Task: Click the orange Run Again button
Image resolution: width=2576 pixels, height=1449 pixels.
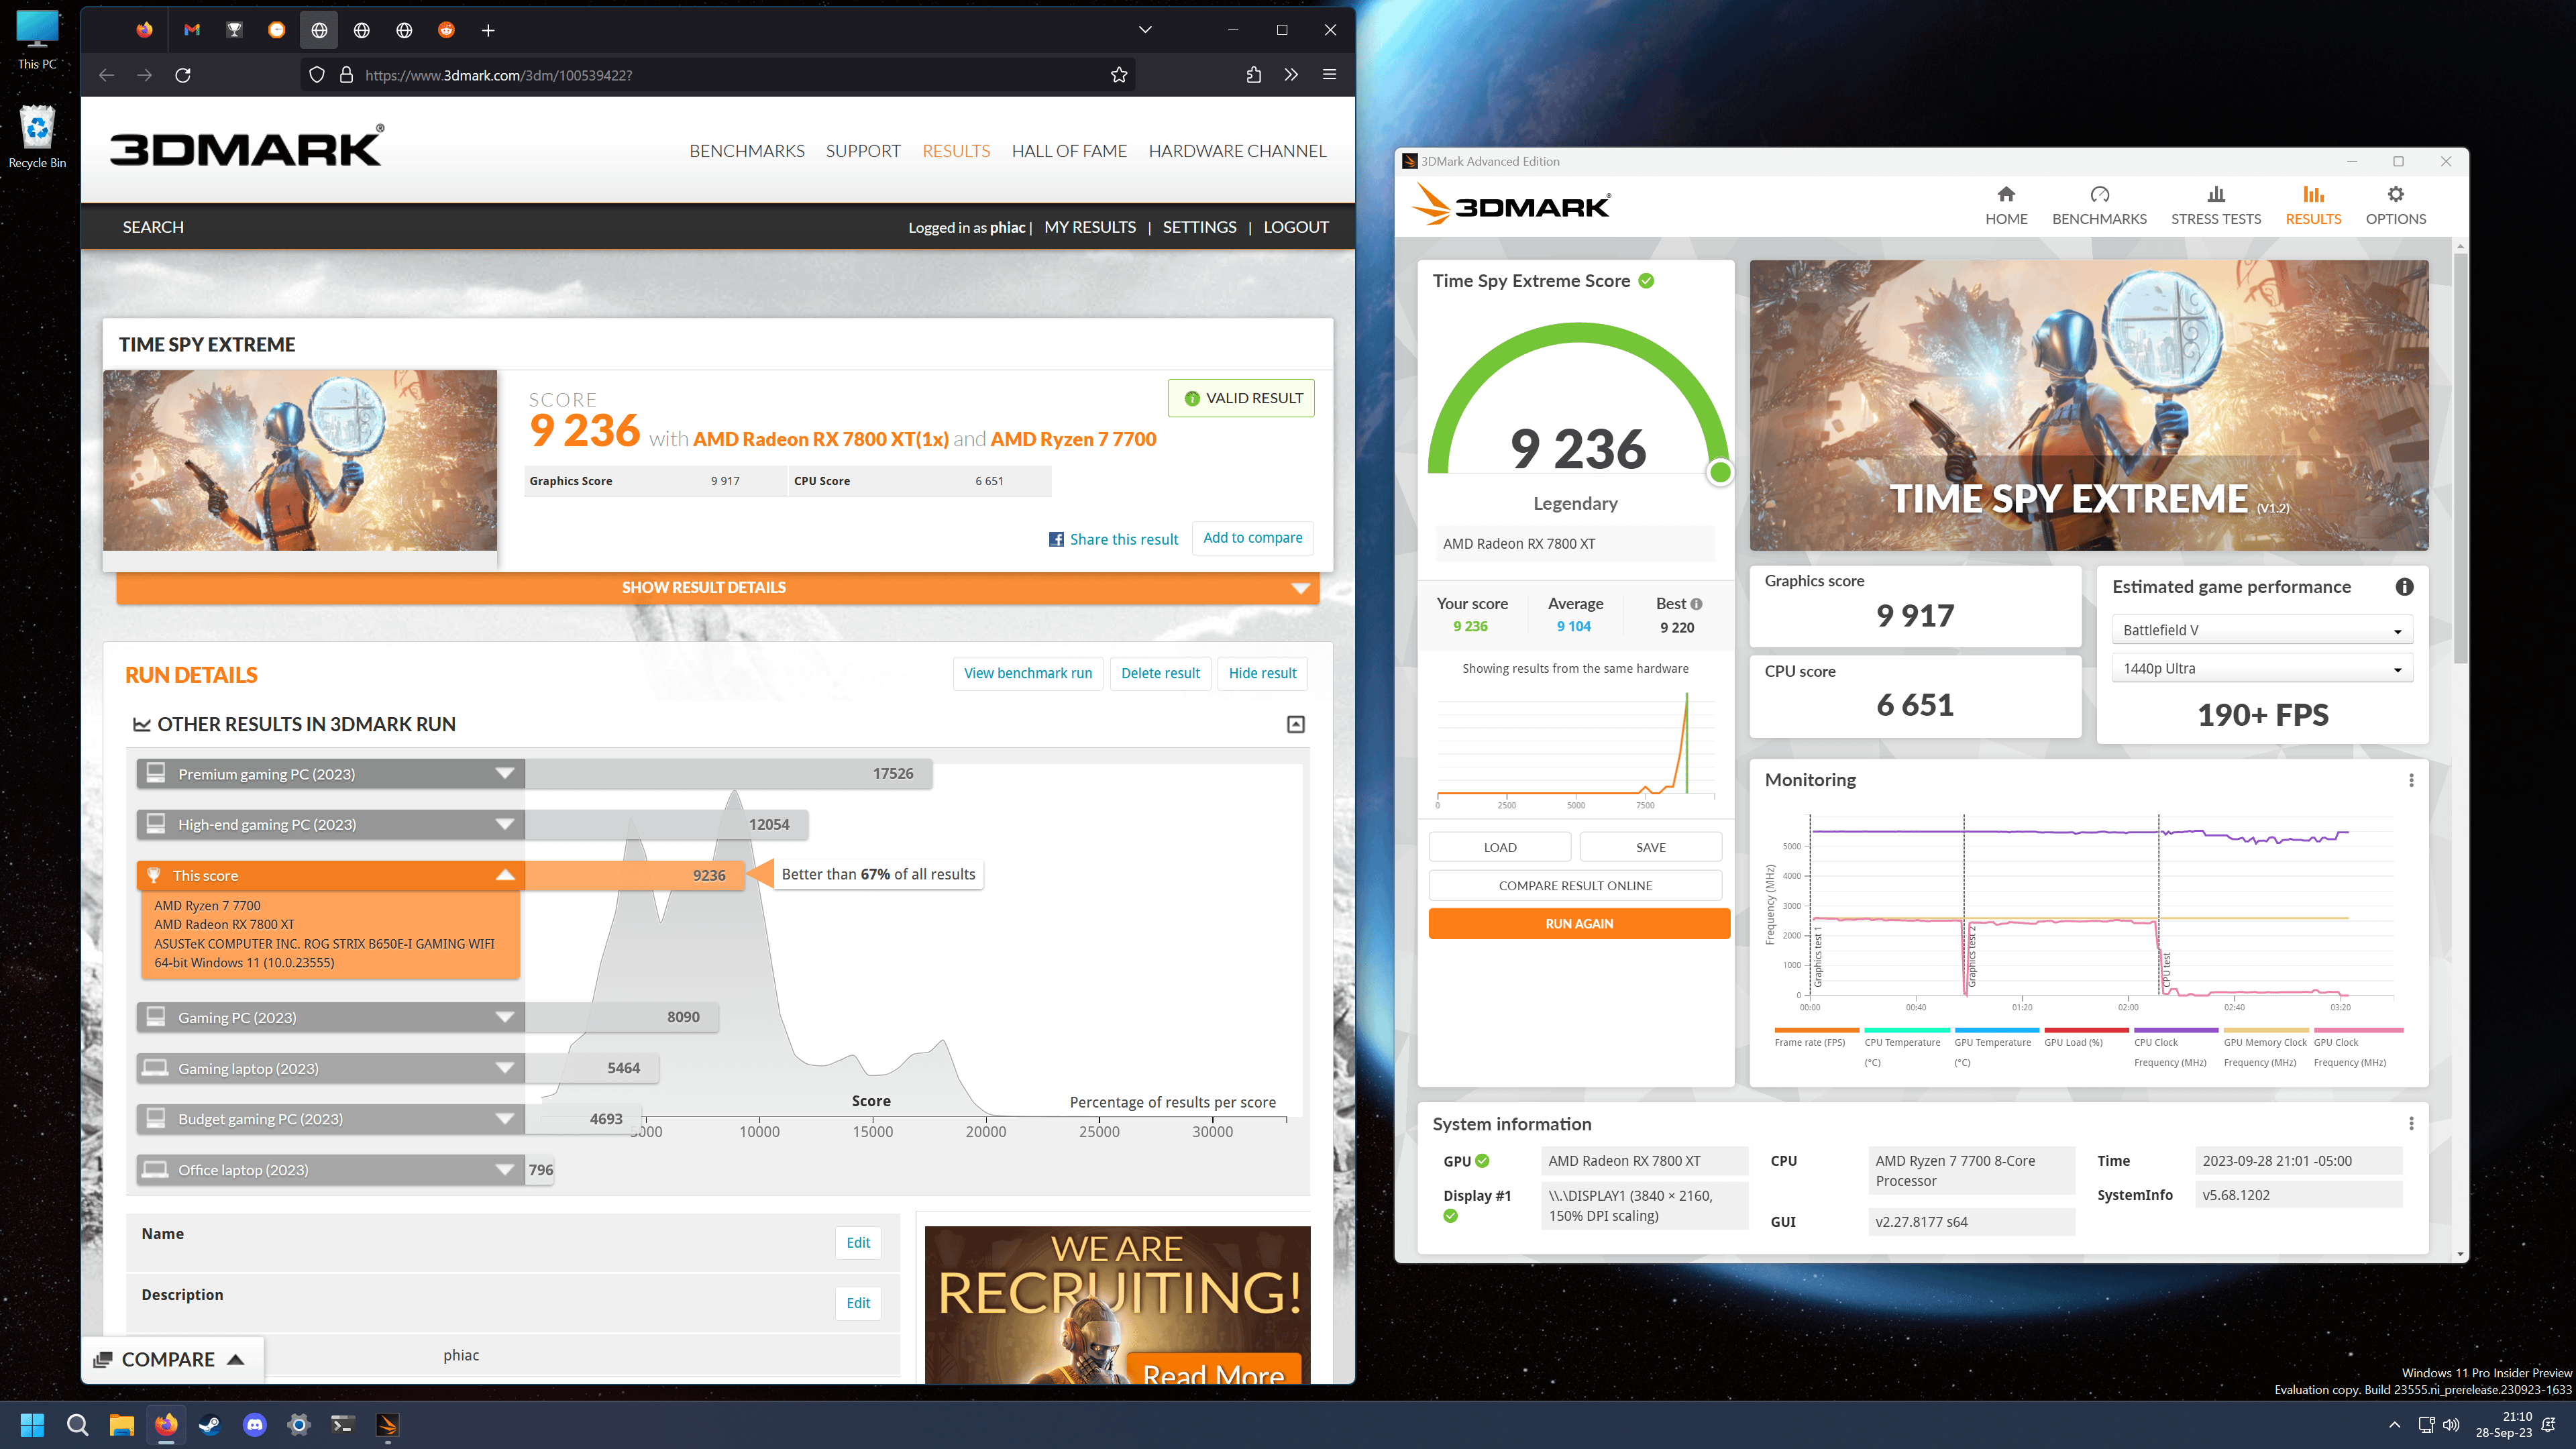Action: [1579, 924]
